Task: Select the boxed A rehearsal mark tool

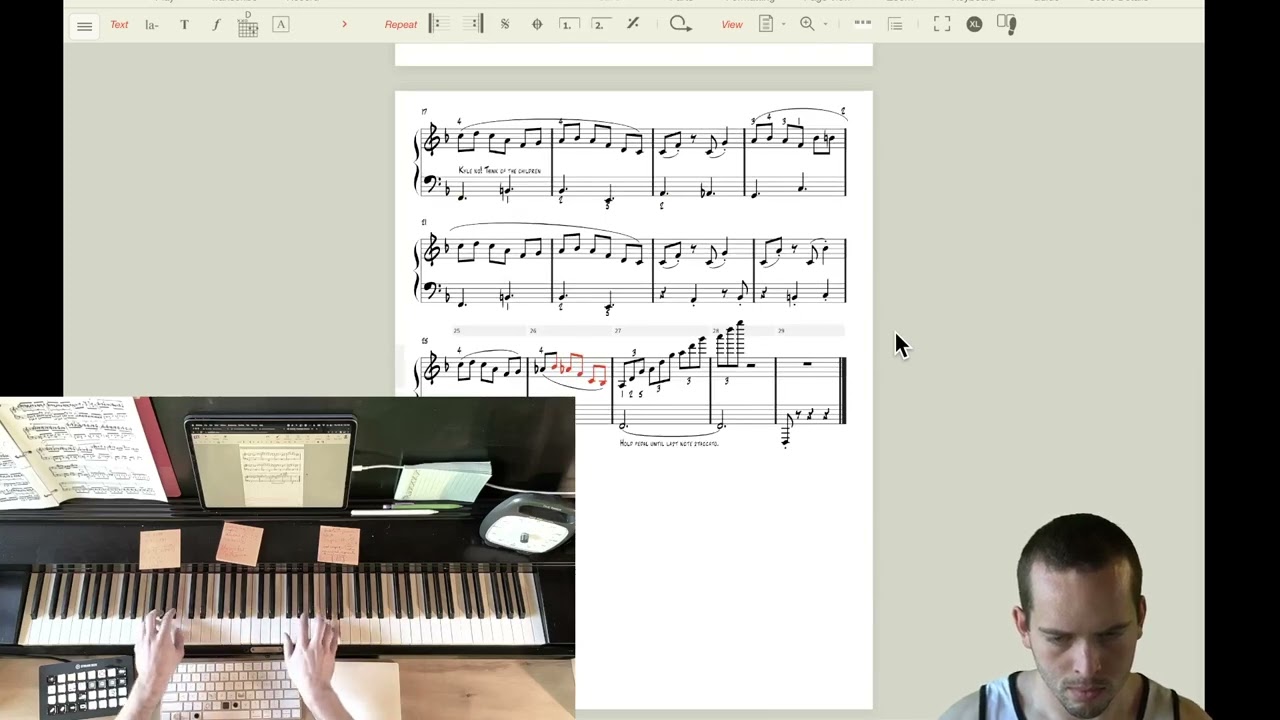Action: (281, 24)
